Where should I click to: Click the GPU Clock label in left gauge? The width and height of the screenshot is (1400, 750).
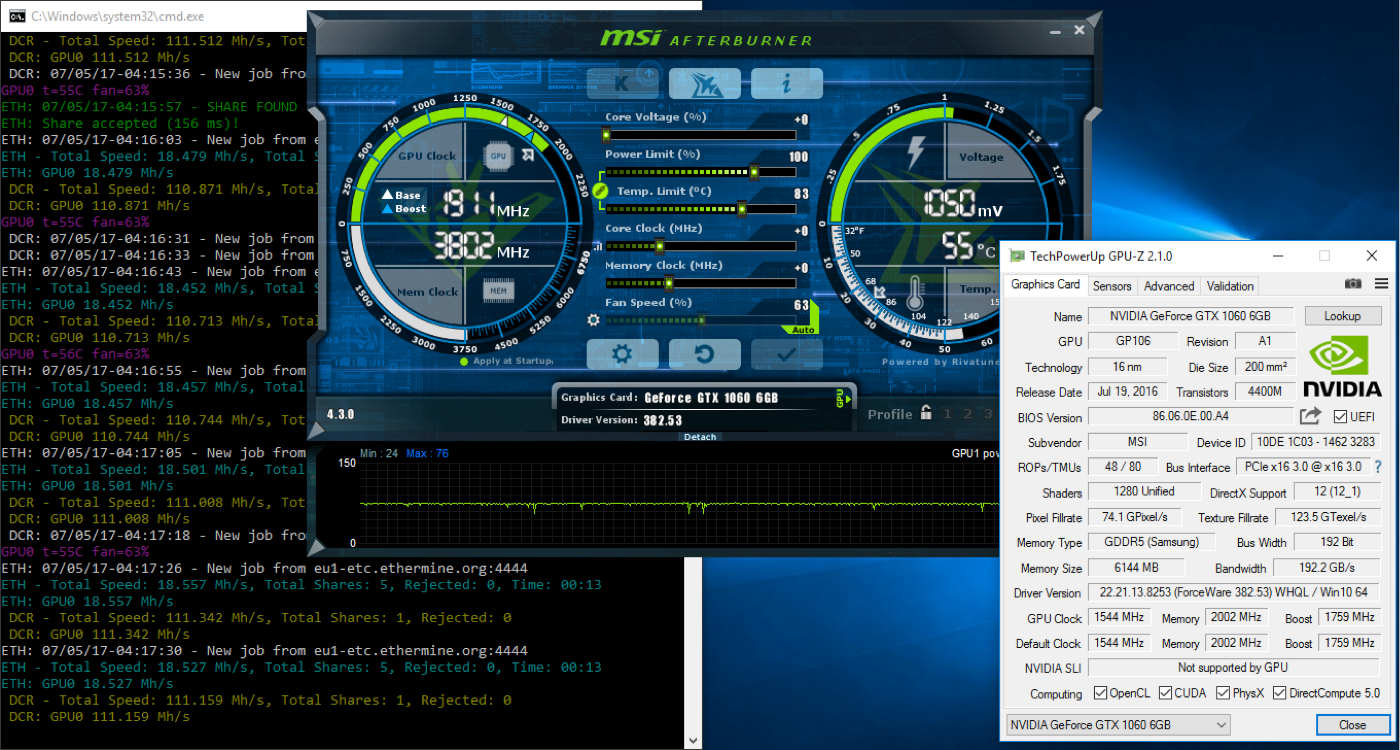(428, 156)
